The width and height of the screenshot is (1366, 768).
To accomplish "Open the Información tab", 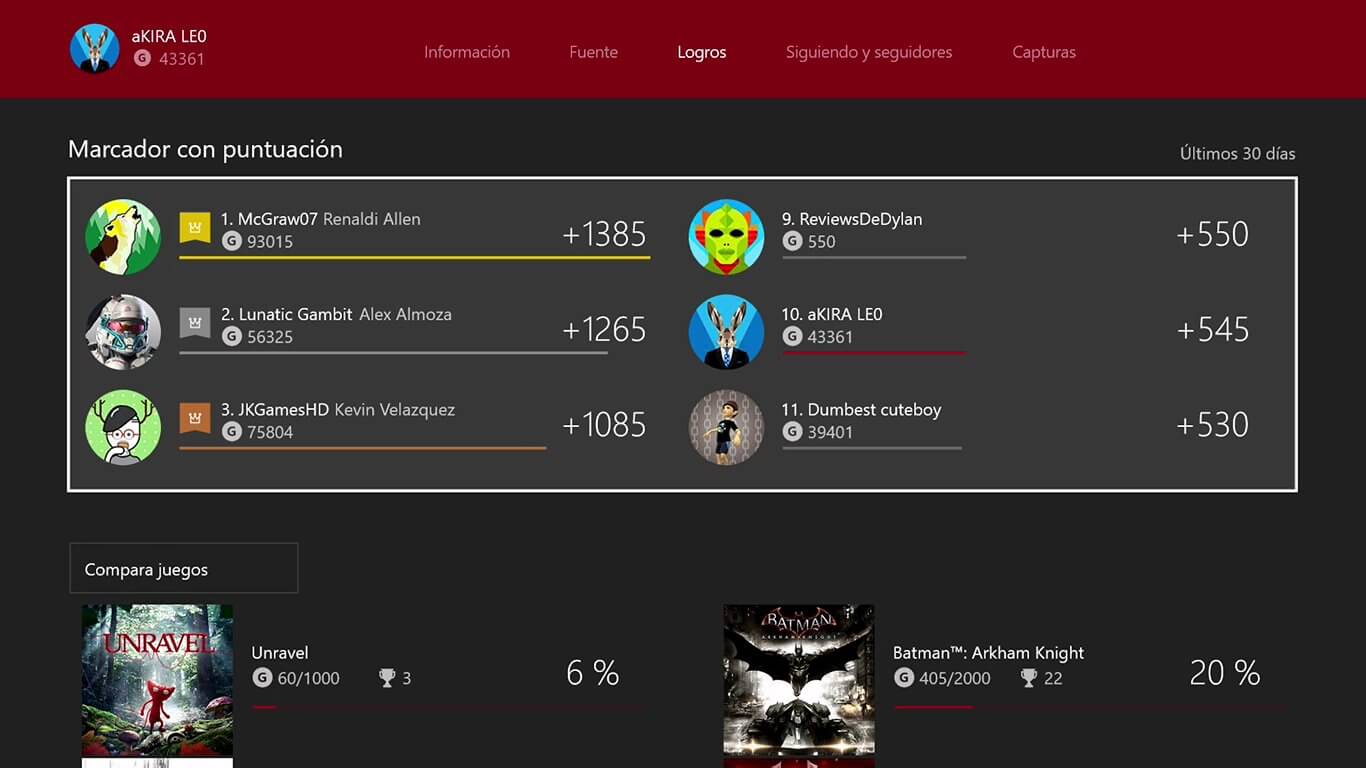I will [x=467, y=52].
